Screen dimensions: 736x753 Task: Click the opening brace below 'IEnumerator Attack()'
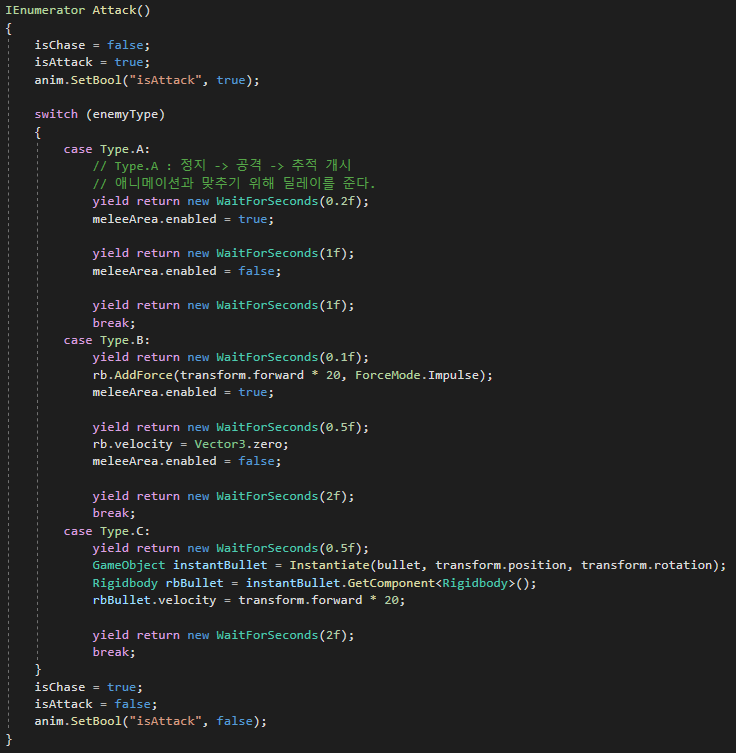point(9,28)
